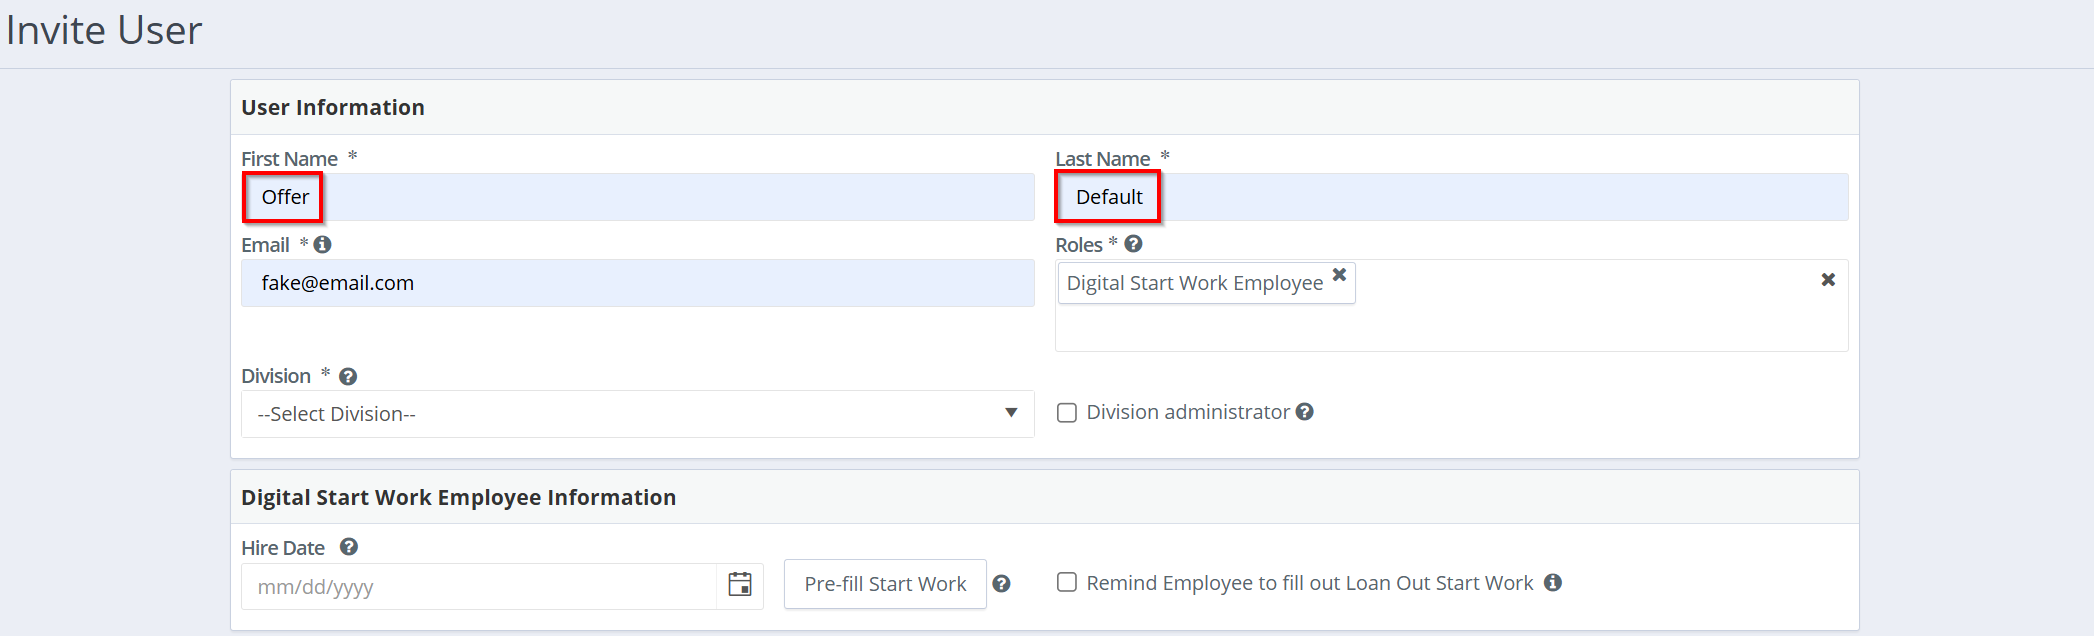Click the help icon next to Hire Date
This screenshot has width=2094, height=636.
point(348,547)
